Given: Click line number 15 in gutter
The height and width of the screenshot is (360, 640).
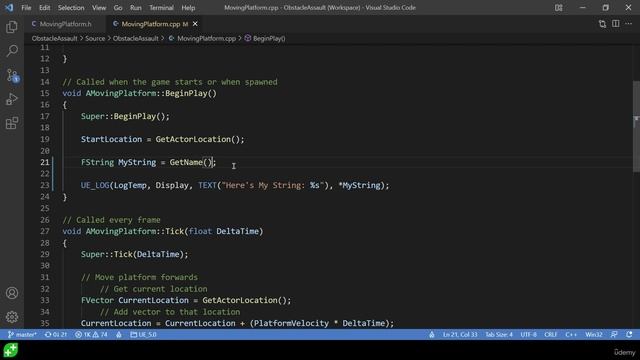Looking at the screenshot, I should tap(44, 93).
